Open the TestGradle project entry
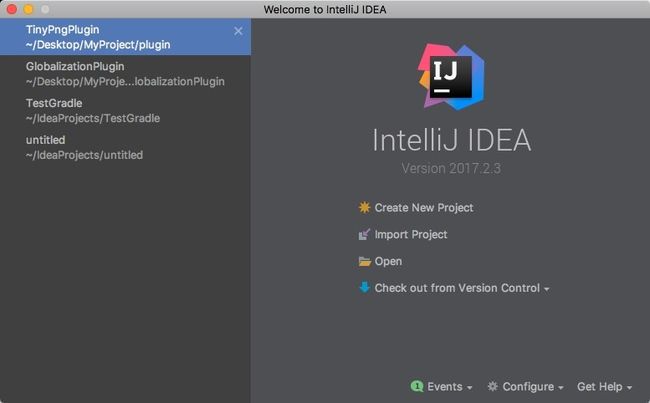 click(125, 110)
